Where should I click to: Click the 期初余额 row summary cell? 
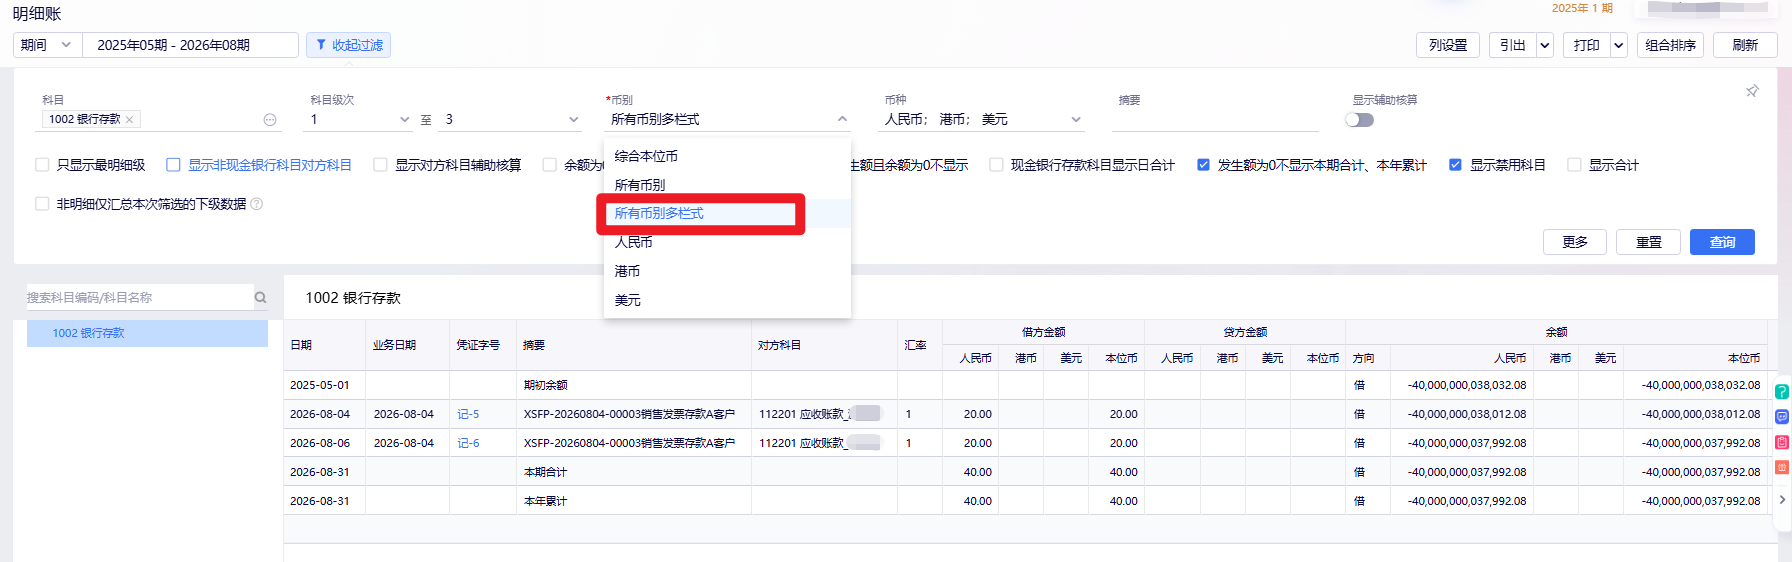(634, 385)
